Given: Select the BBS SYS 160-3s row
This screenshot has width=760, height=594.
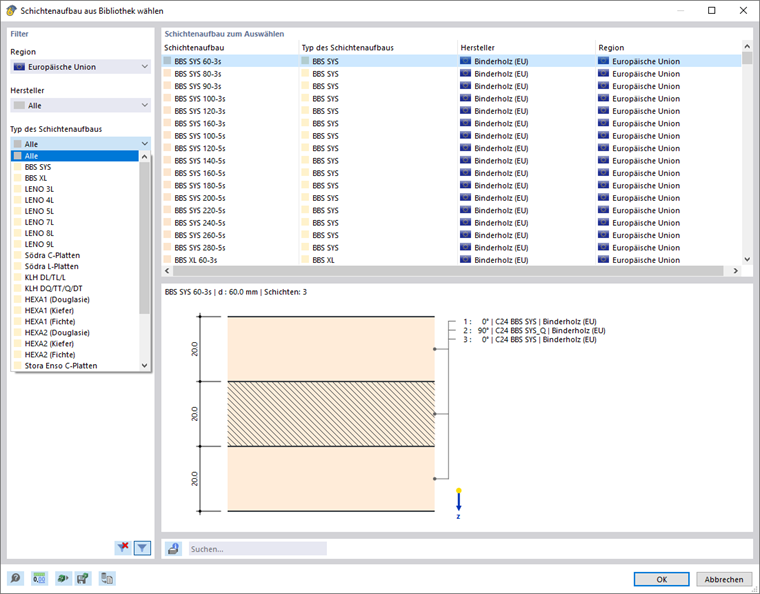Looking at the screenshot, I should click(451, 124).
